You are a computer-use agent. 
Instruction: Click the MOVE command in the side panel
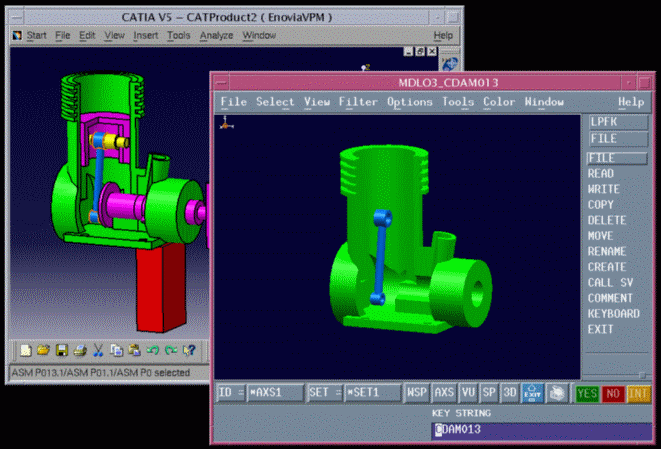(x=600, y=236)
